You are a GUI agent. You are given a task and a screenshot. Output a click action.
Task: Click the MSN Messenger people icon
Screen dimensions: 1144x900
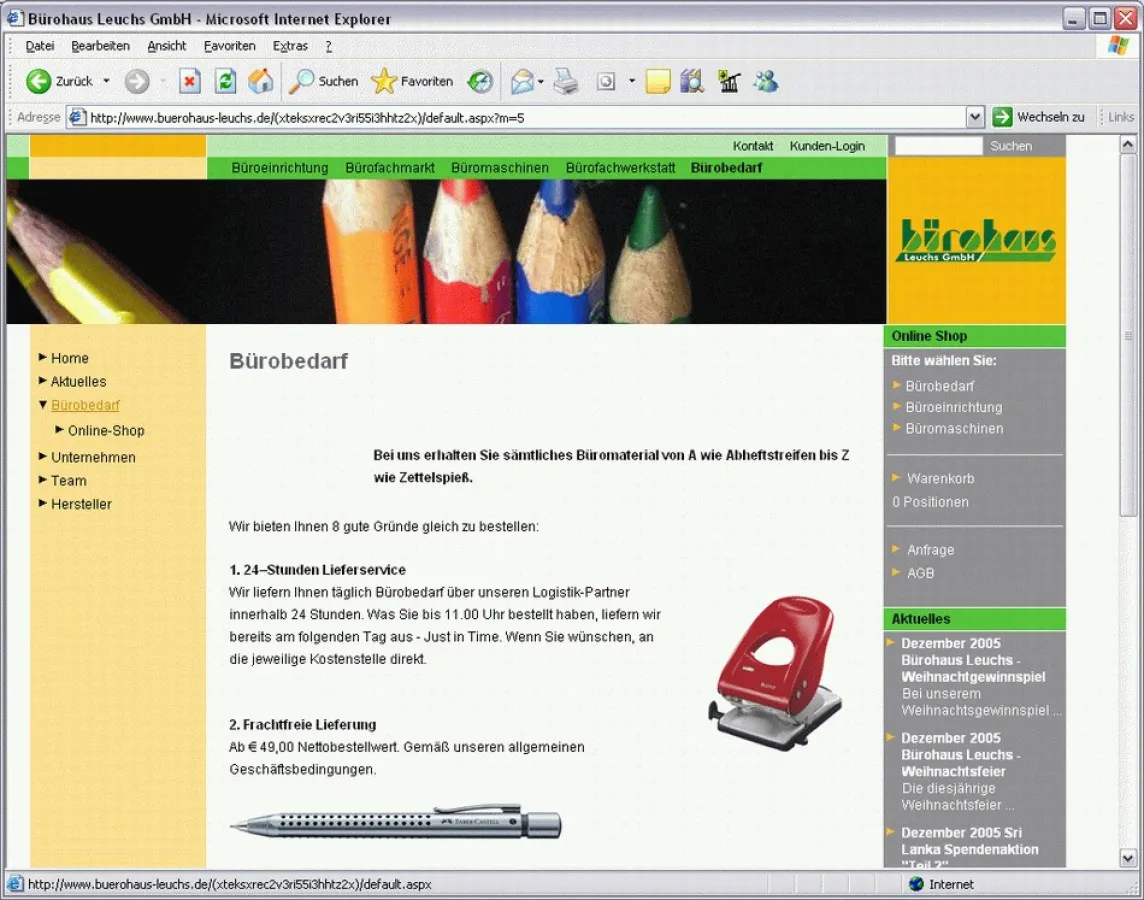pos(763,81)
